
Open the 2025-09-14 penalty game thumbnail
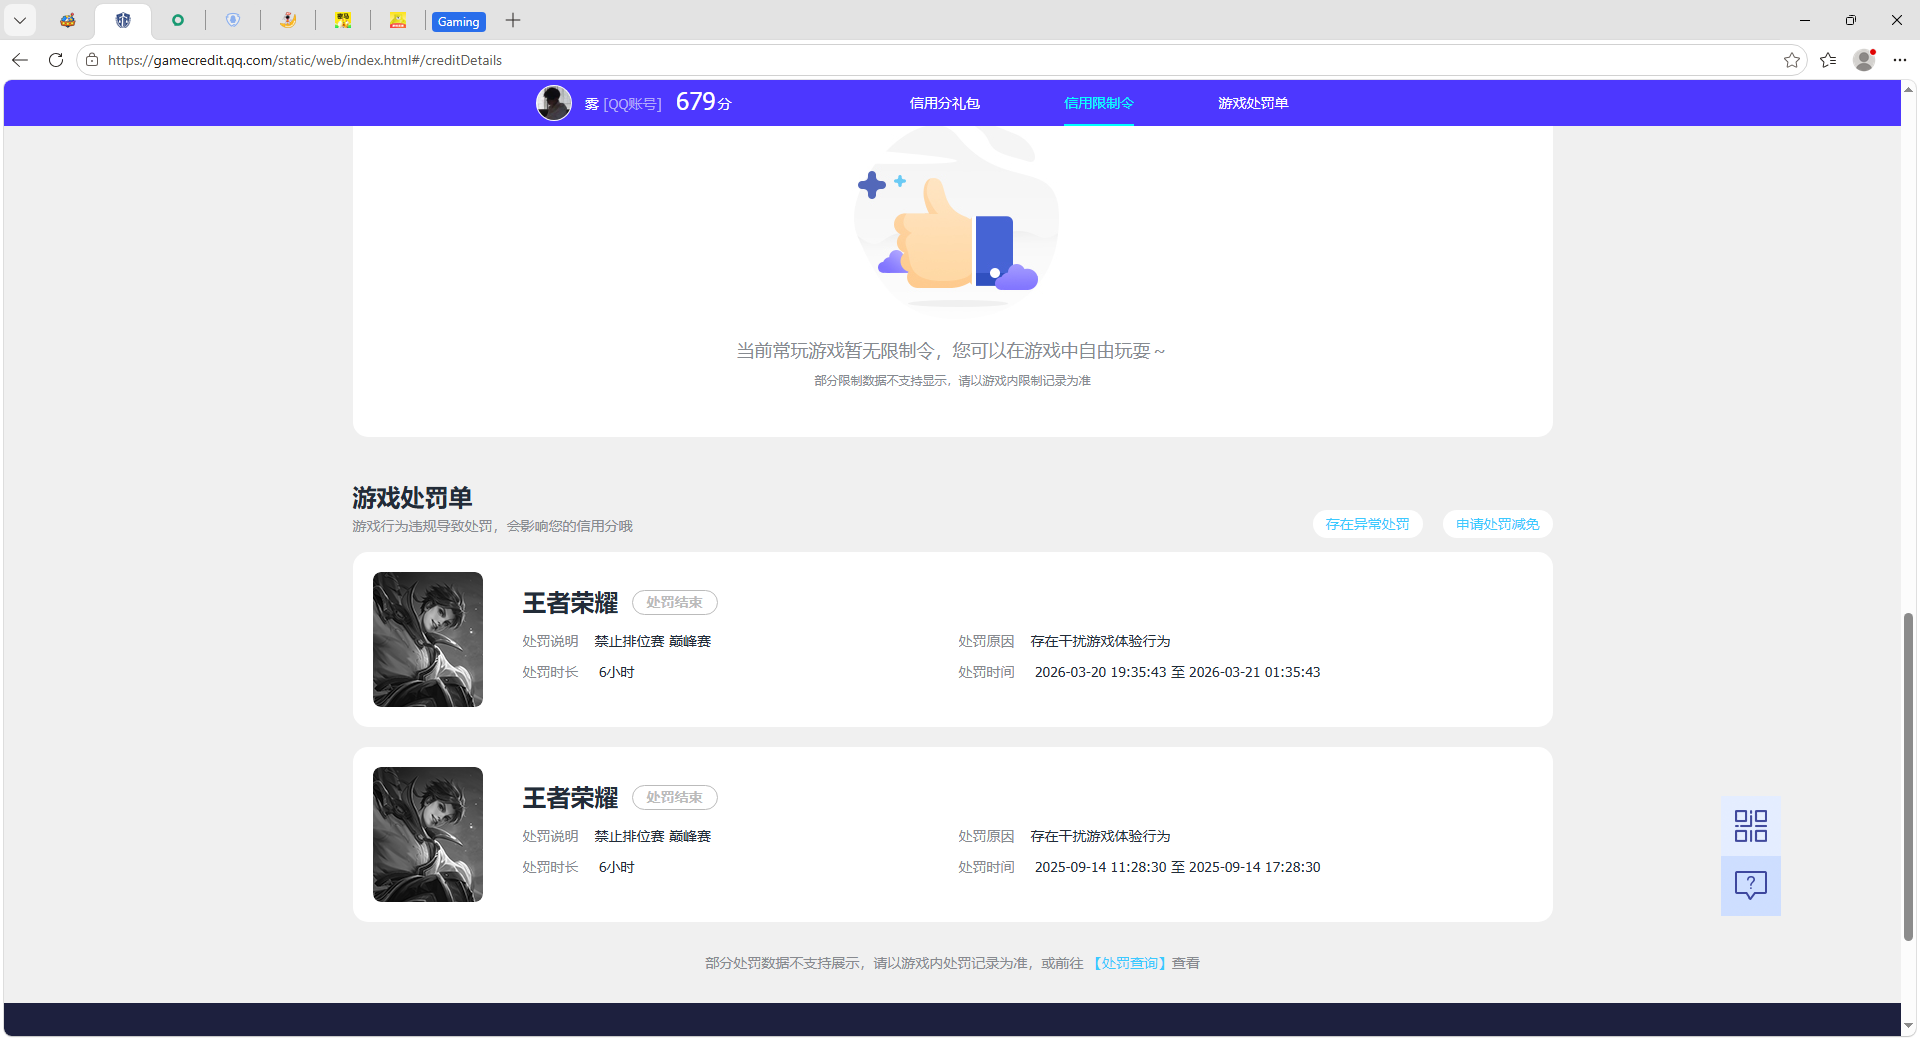tap(428, 835)
